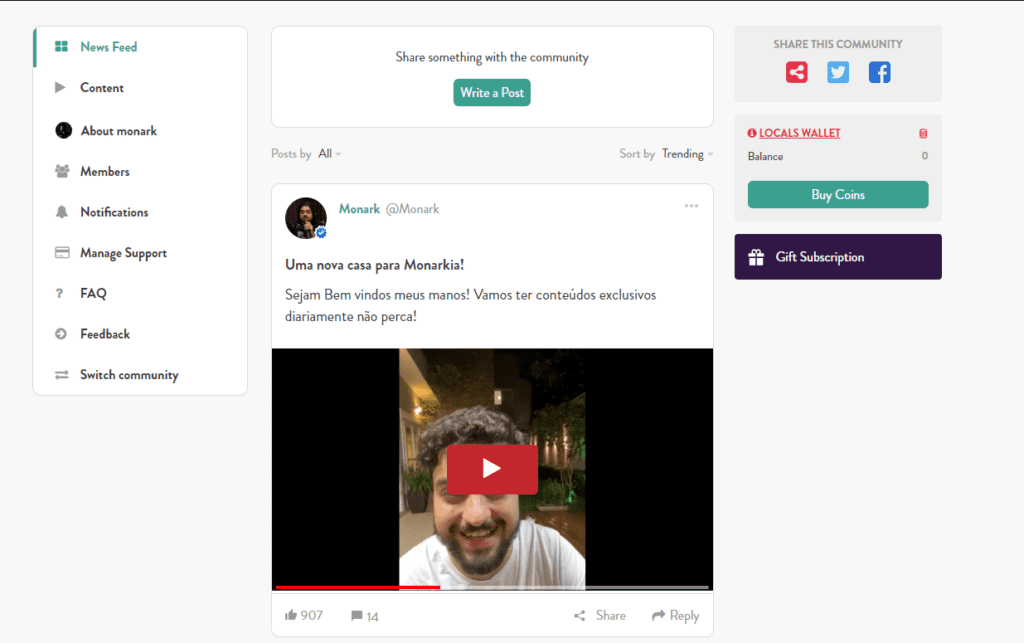Image resolution: width=1024 pixels, height=643 pixels.
Task: Click the Gift Subscription button
Action: [x=838, y=257]
